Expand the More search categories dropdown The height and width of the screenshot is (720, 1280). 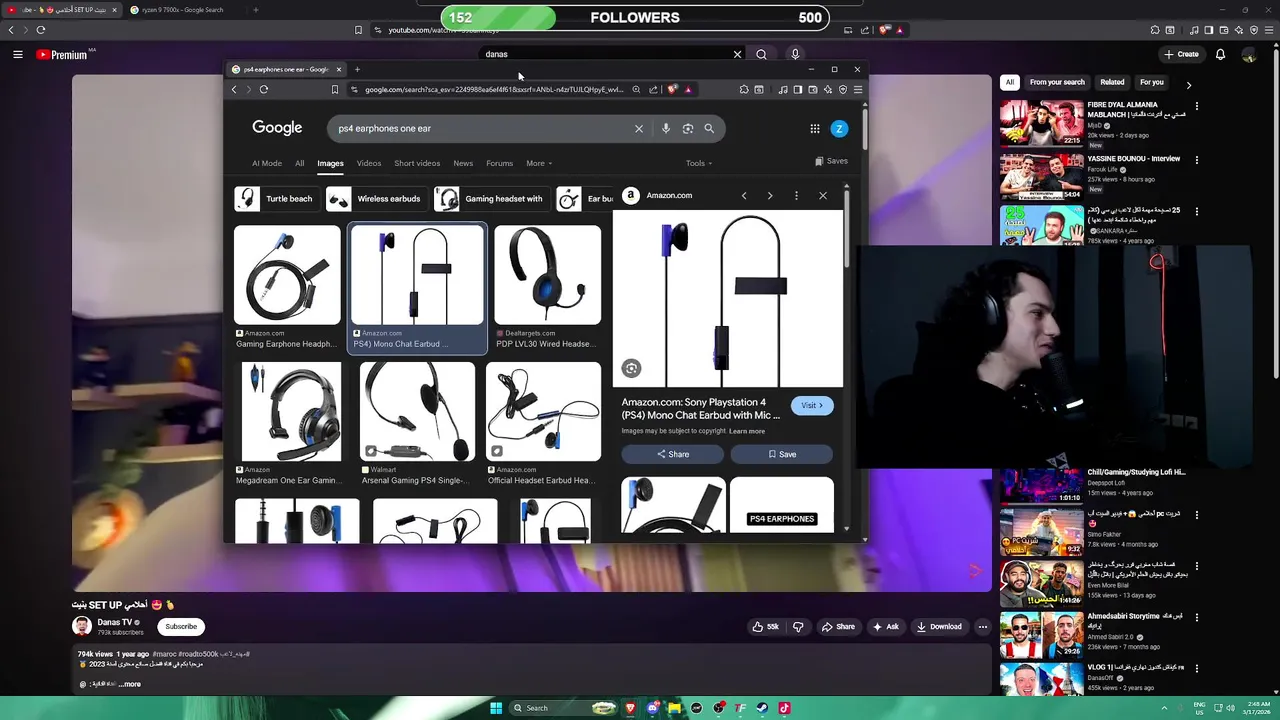tap(539, 163)
